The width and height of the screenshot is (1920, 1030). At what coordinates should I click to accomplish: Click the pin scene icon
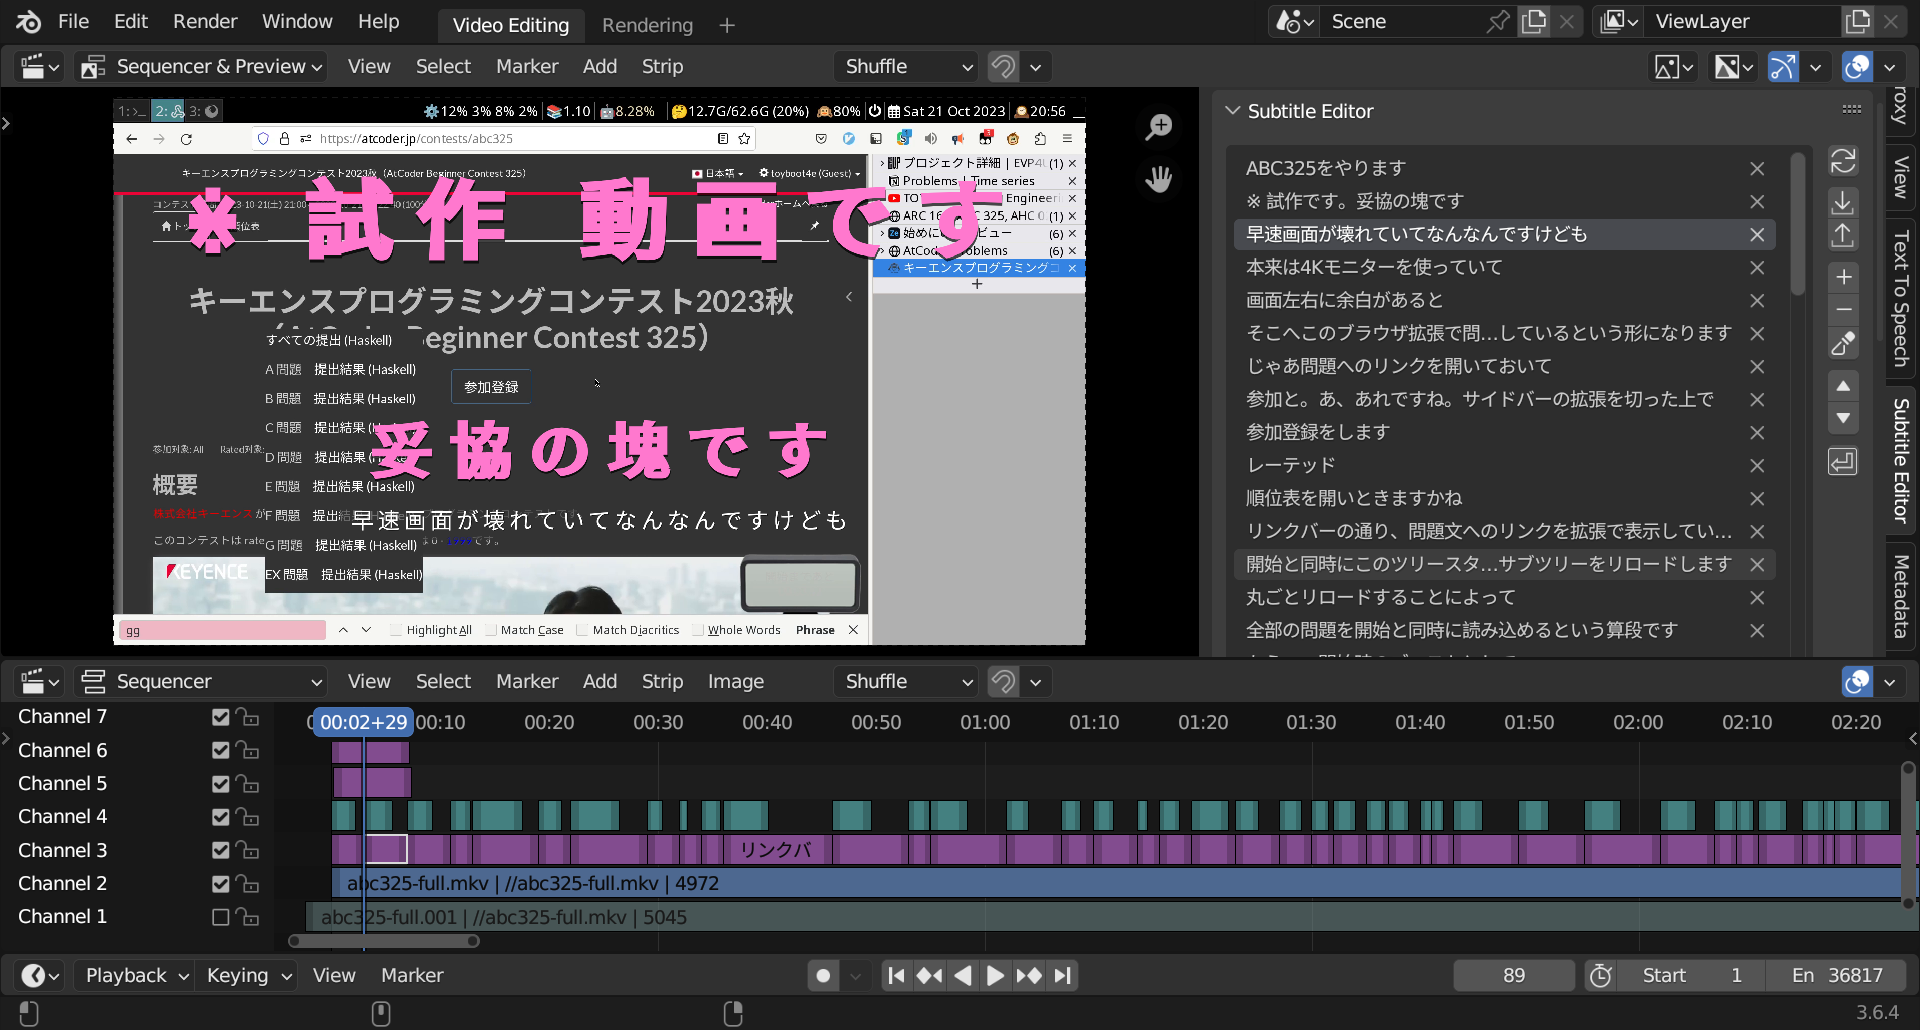pyautogui.click(x=1498, y=22)
